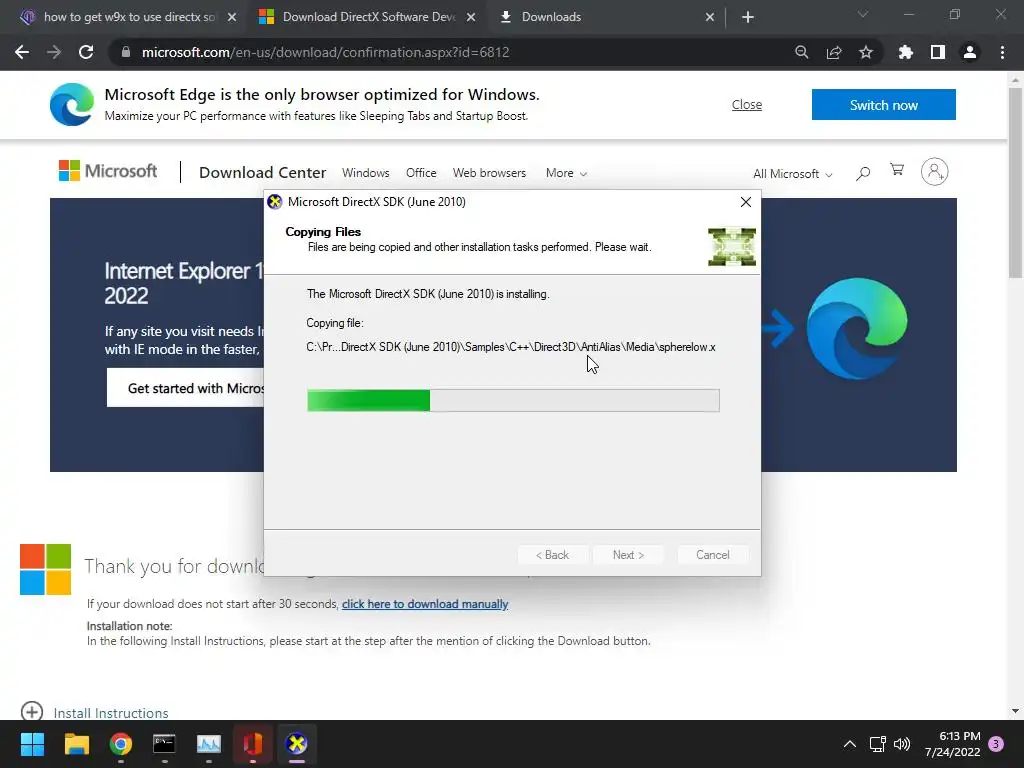1024x768 pixels.
Task: Click the Back button in installer
Action: 552,554
